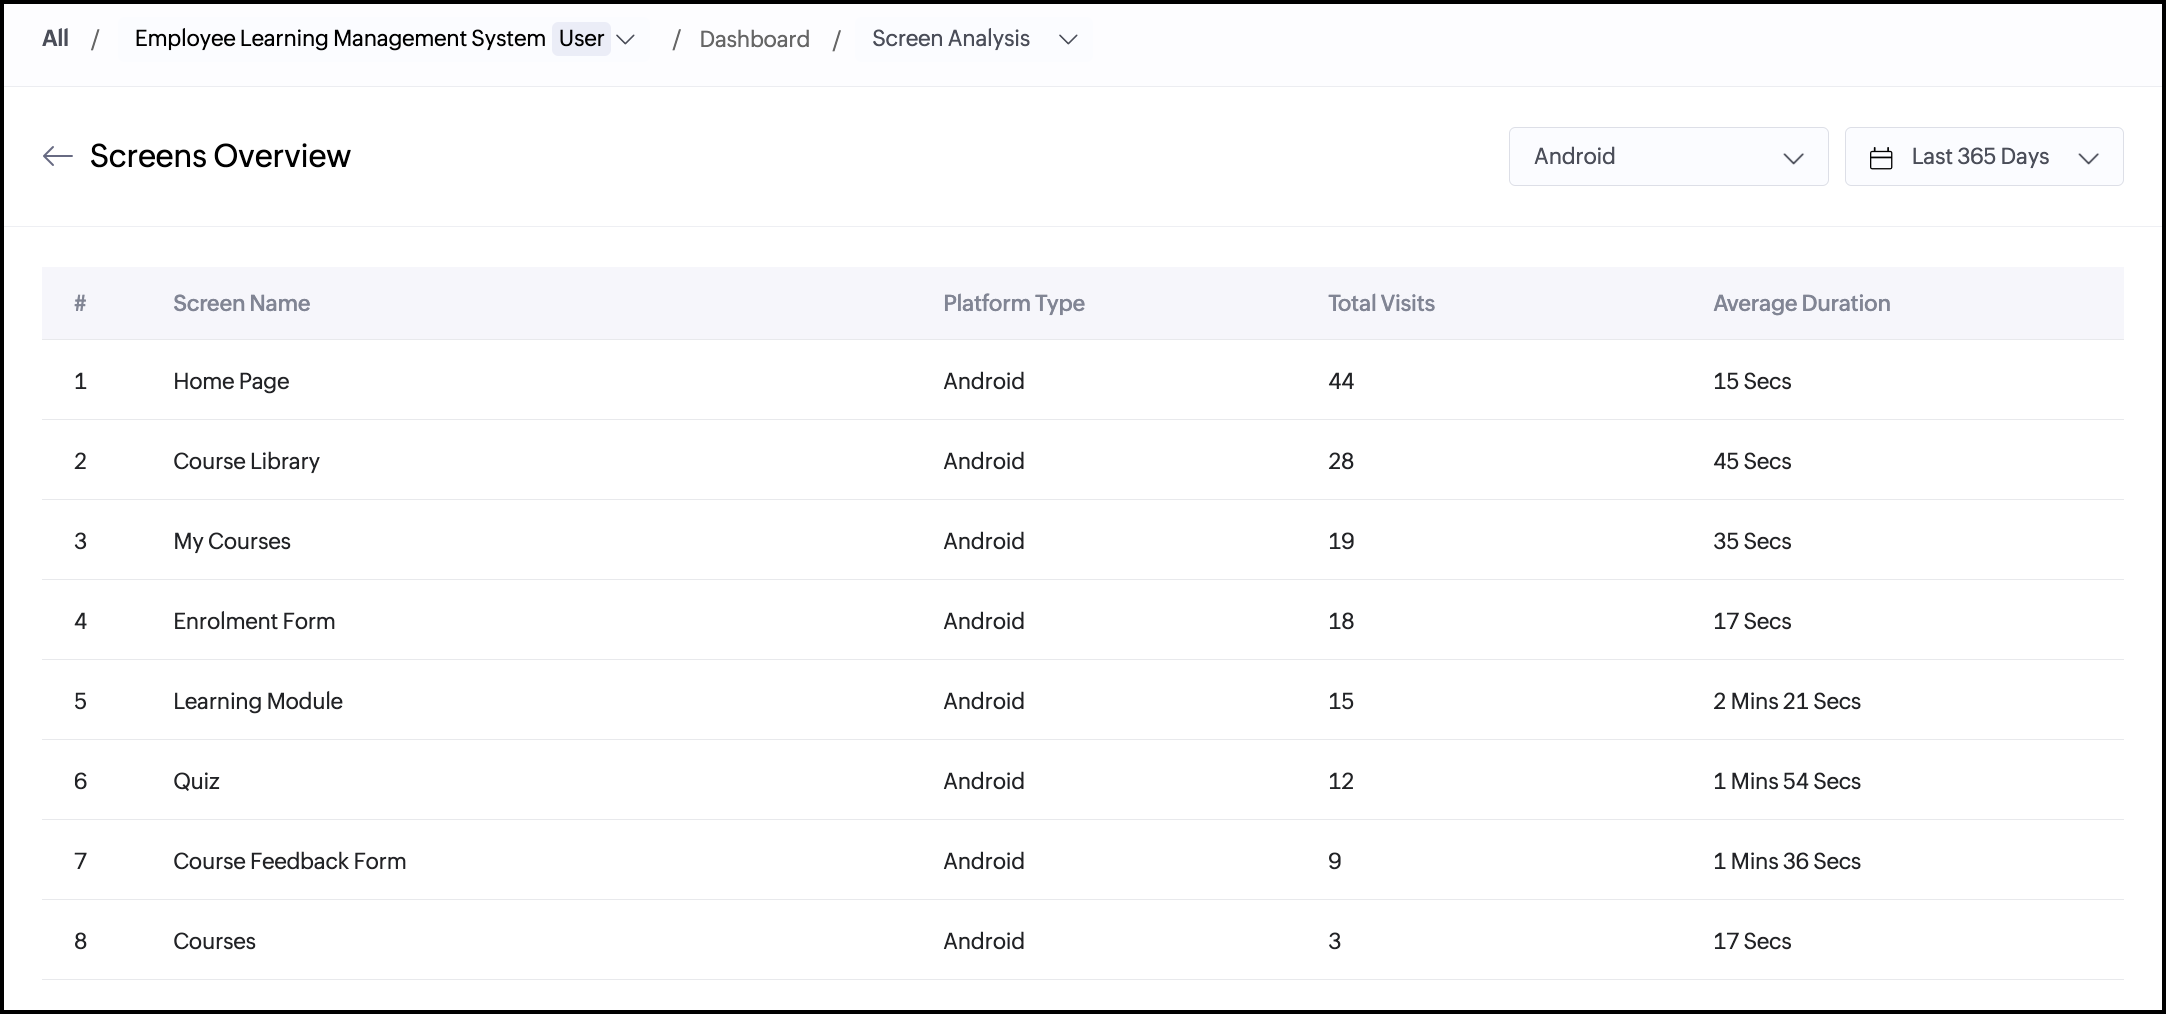Go to All in the breadcrumb
The image size is (2166, 1014).
(55, 39)
